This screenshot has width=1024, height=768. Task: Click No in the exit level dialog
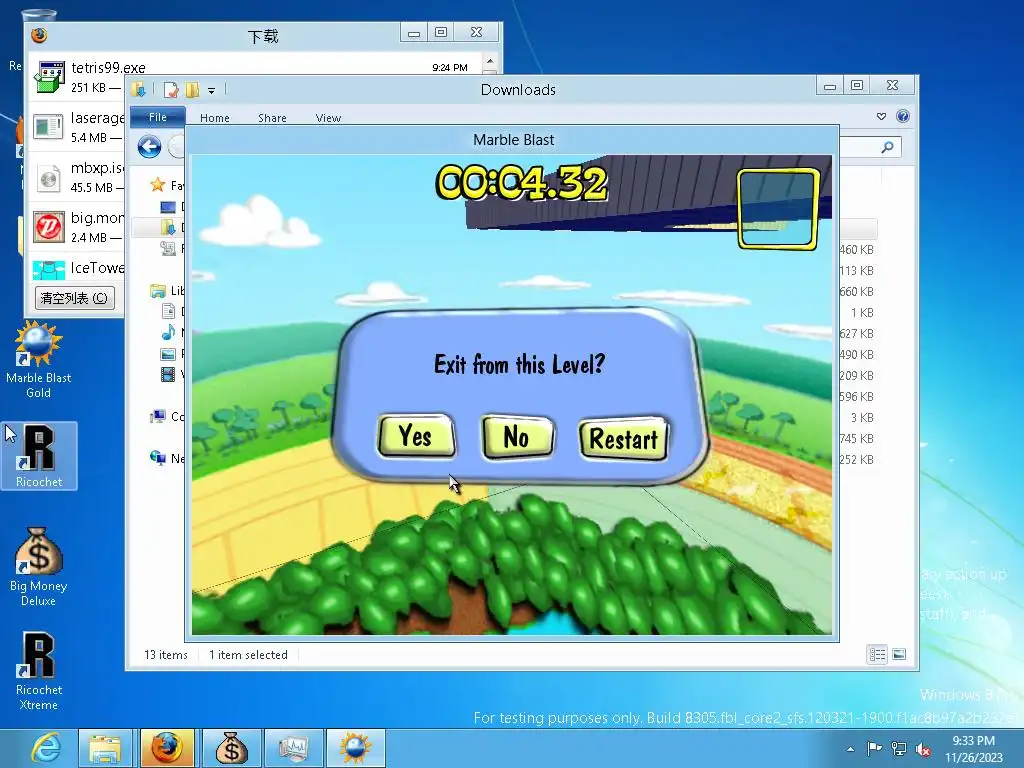tap(517, 437)
